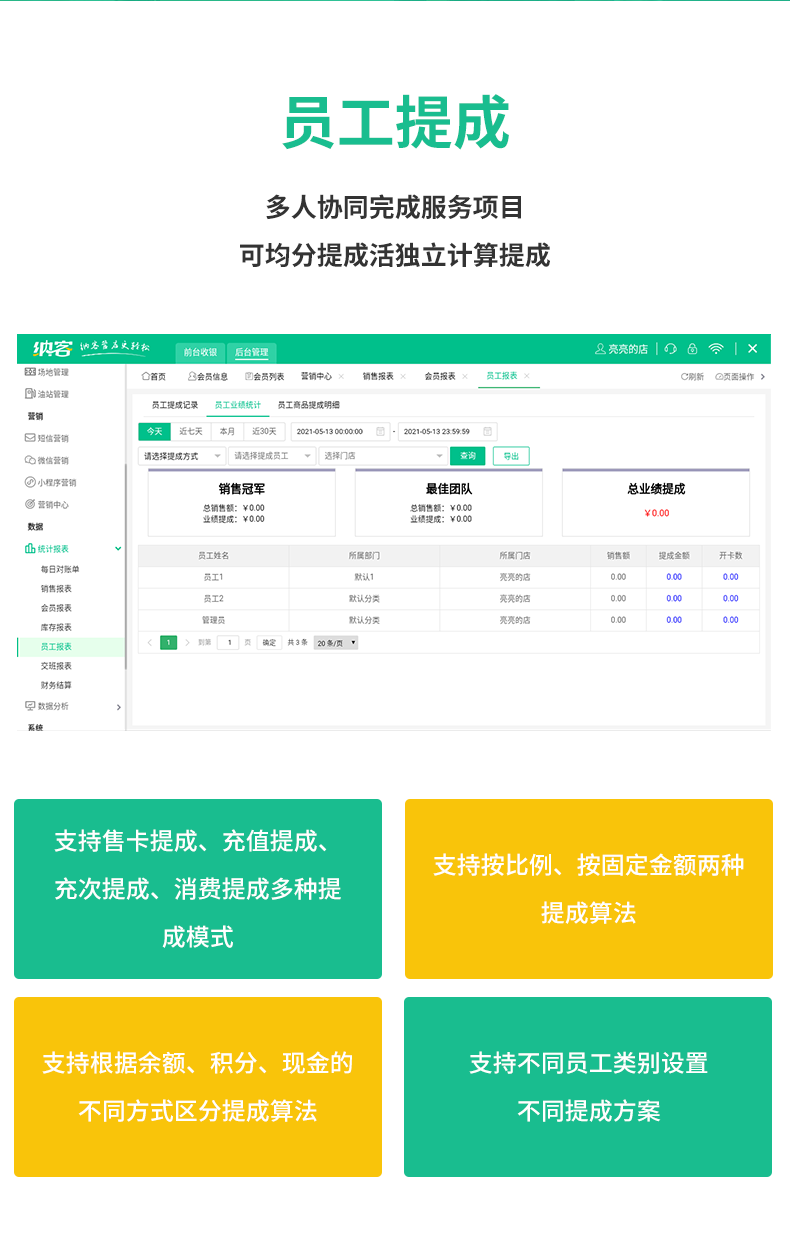This screenshot has width=790, height=1239.
Task: Click the lock screen icon
Action: (692, 349)
